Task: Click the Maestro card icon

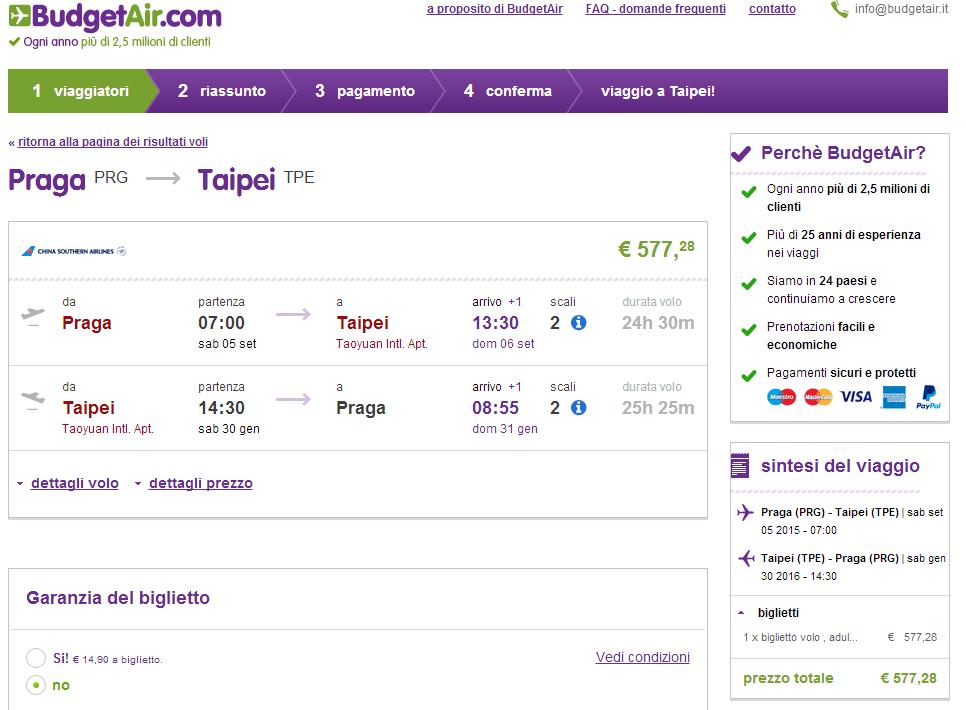Action: point(781,397)
